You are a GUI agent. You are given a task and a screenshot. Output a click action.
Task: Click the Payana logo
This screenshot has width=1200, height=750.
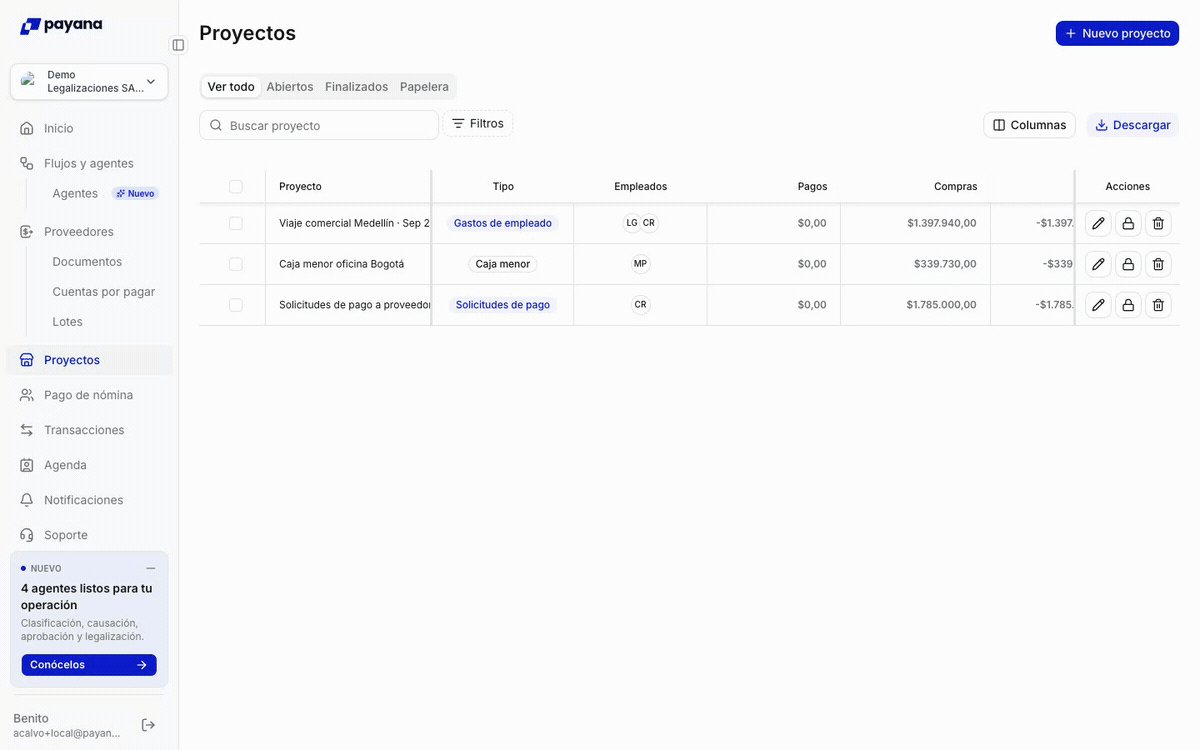click(61, 26)
